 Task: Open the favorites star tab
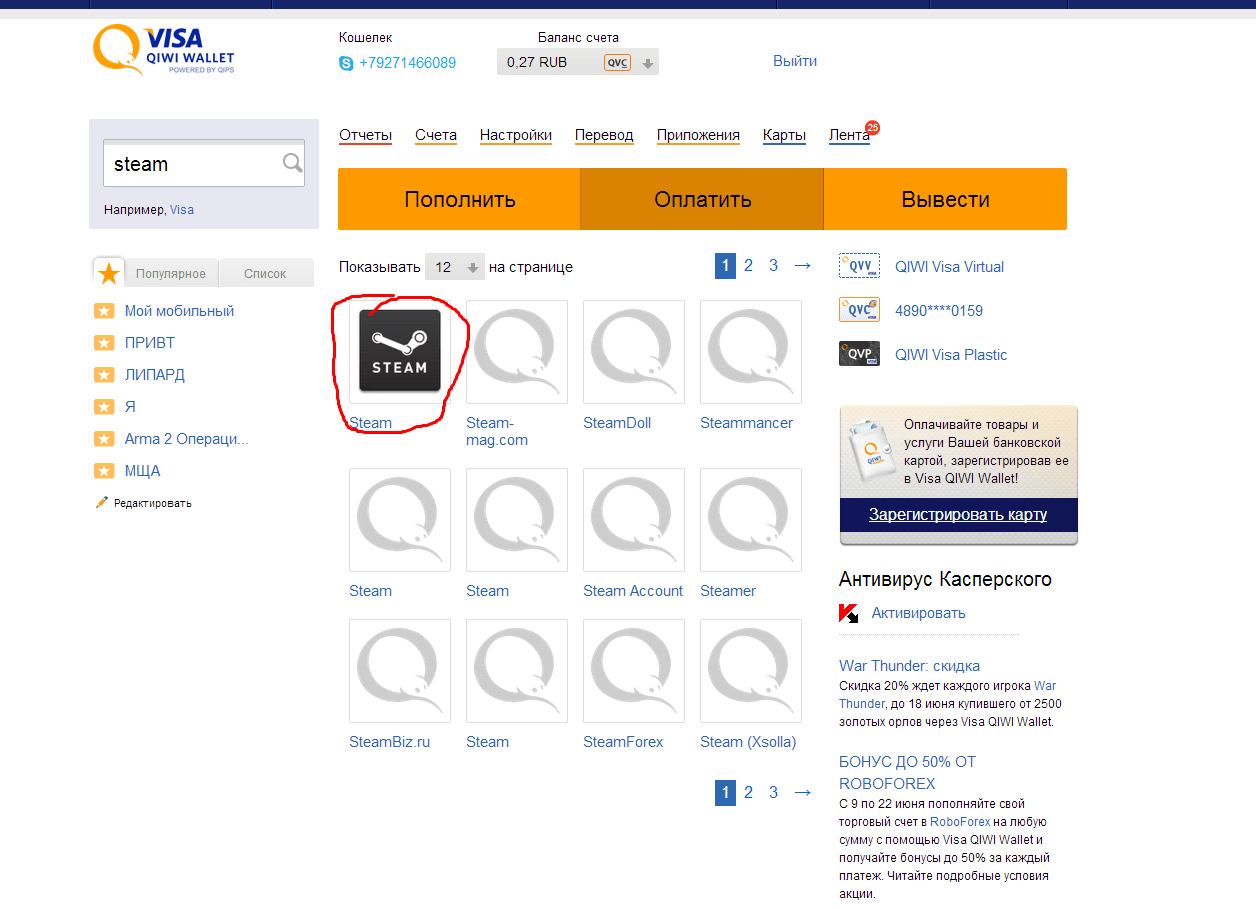(x=109, y=273)
